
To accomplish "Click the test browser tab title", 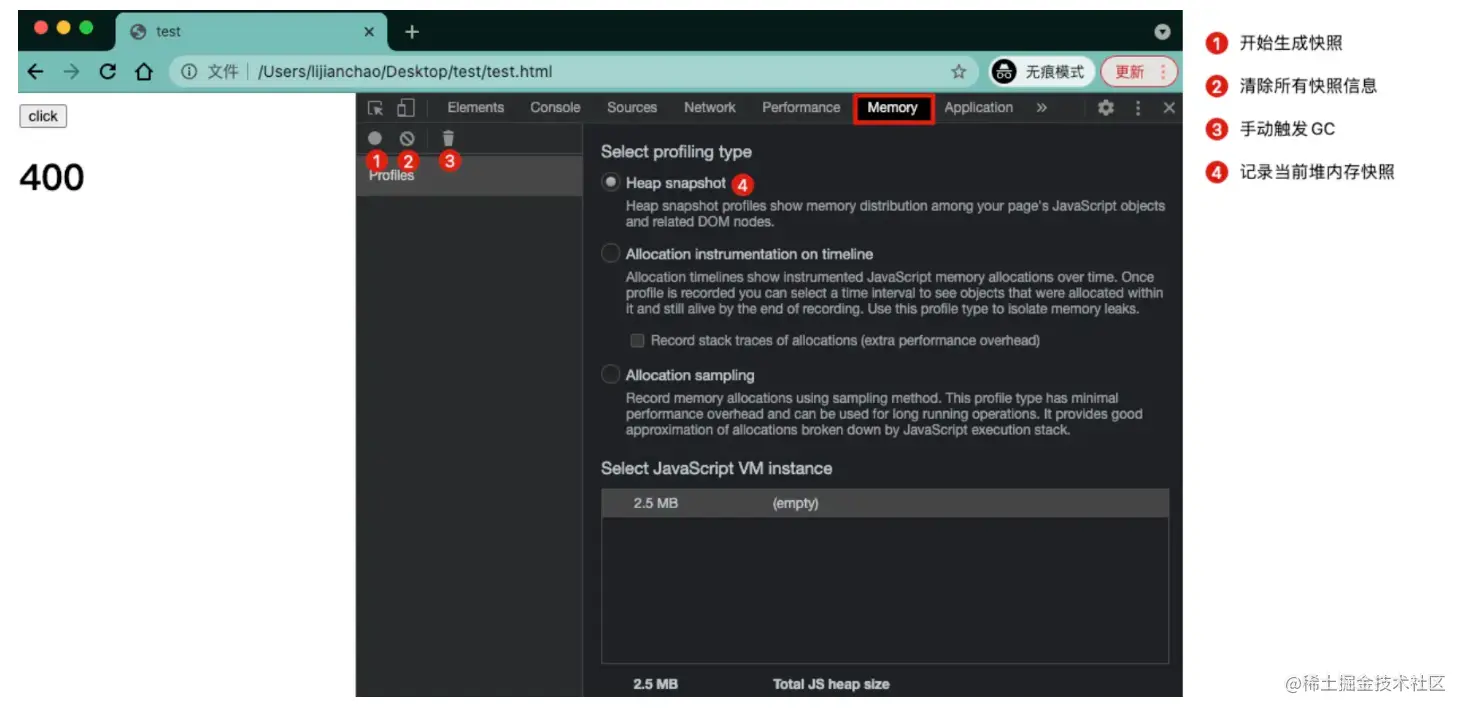I will point(168,32).
